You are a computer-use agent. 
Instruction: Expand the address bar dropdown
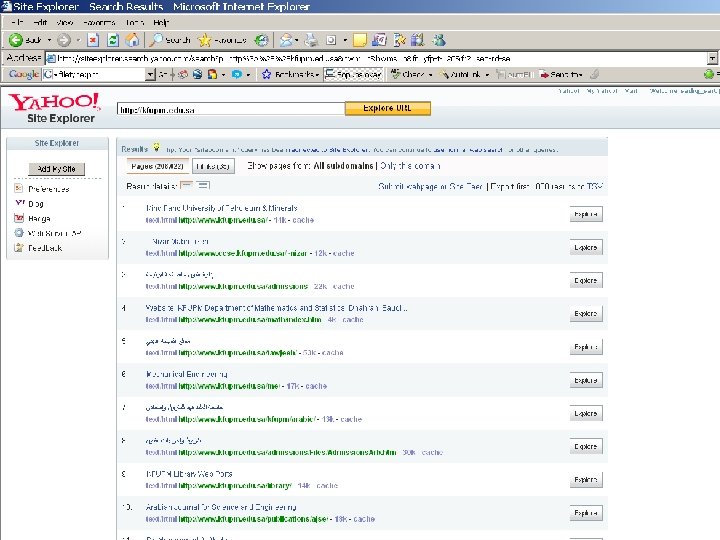tap(712, 58)
